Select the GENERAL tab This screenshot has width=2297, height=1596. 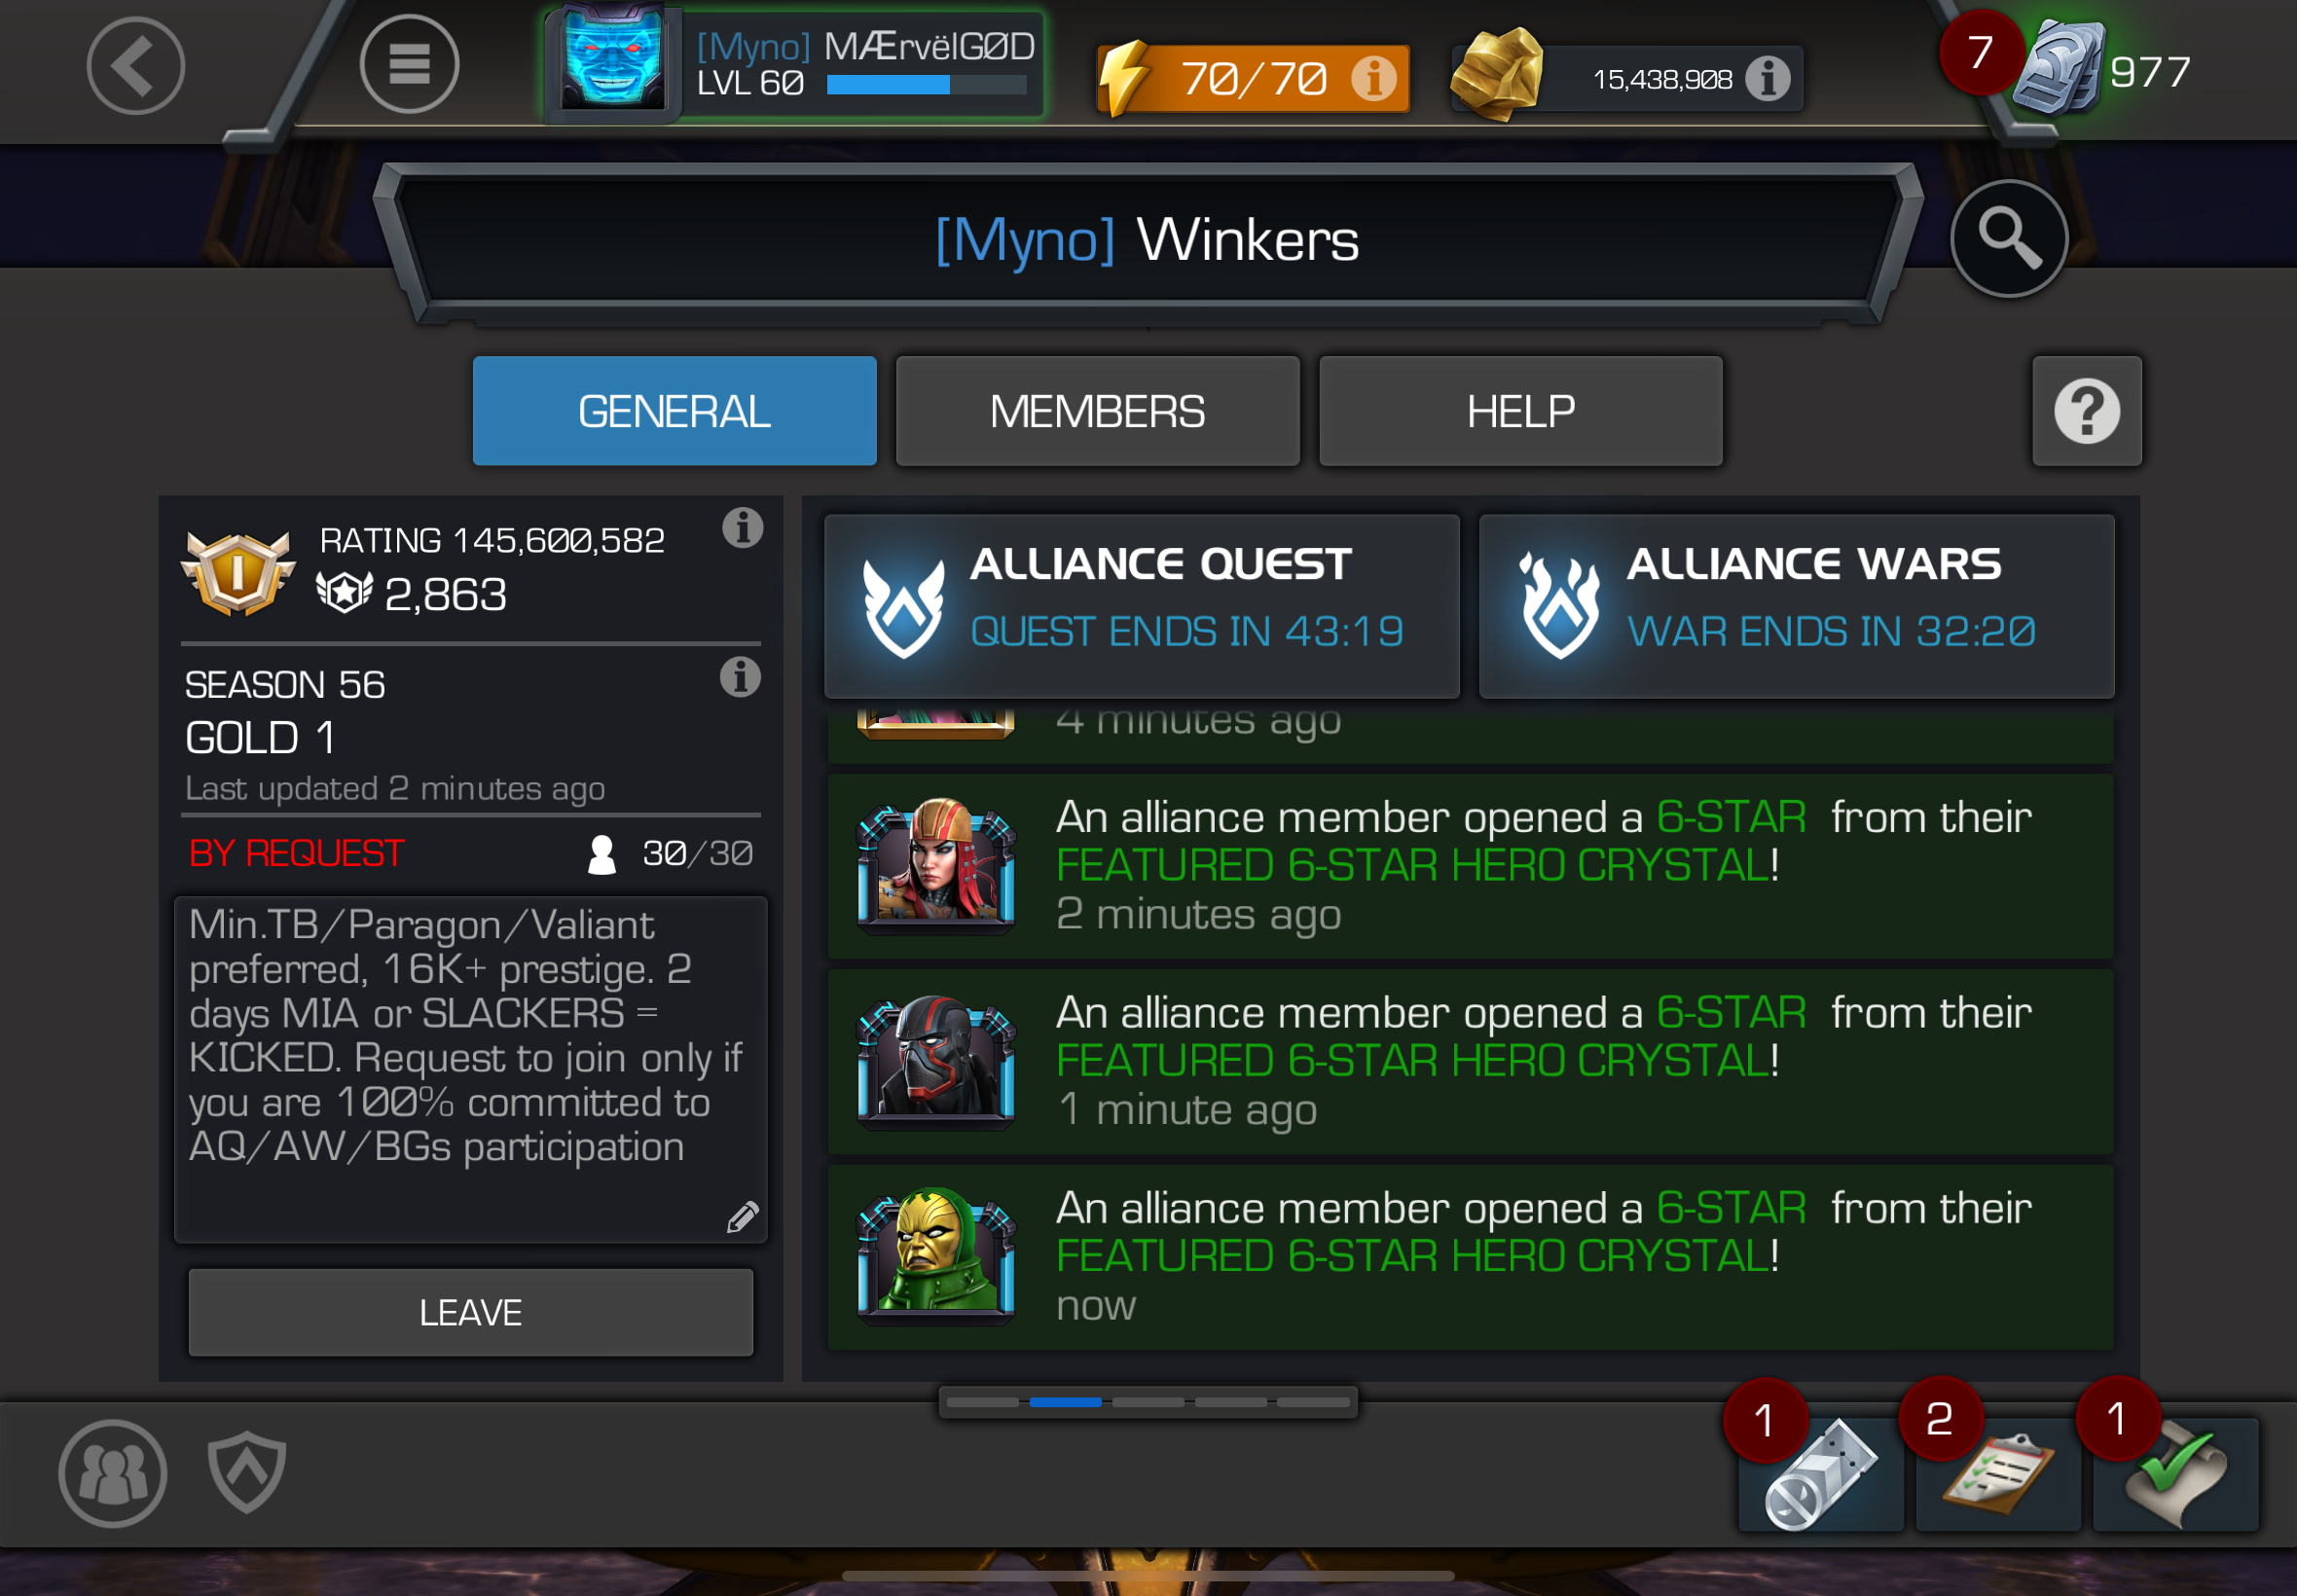(x=674, y=411)
